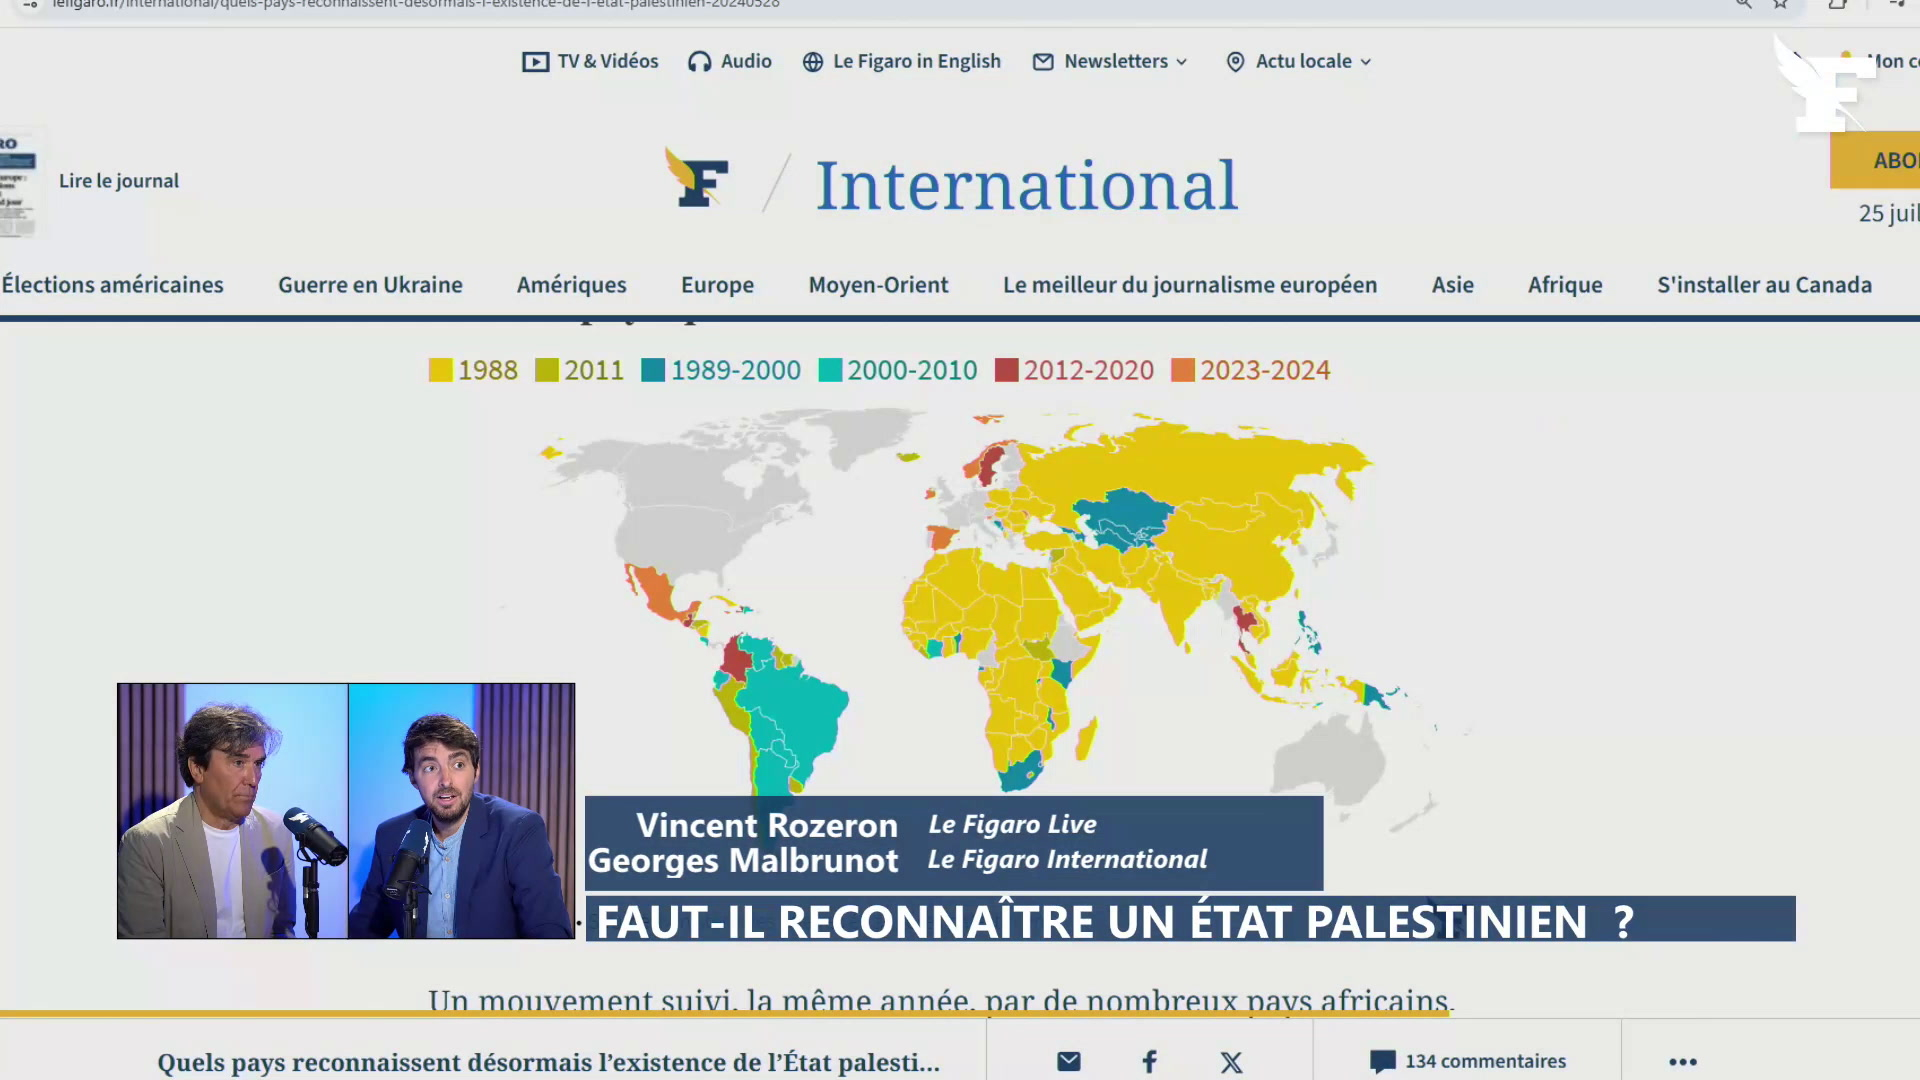This screenshot has height=1080, width=1920.
Task: Open the Guerre en Ukraine section
Action: tap(370, 285)
